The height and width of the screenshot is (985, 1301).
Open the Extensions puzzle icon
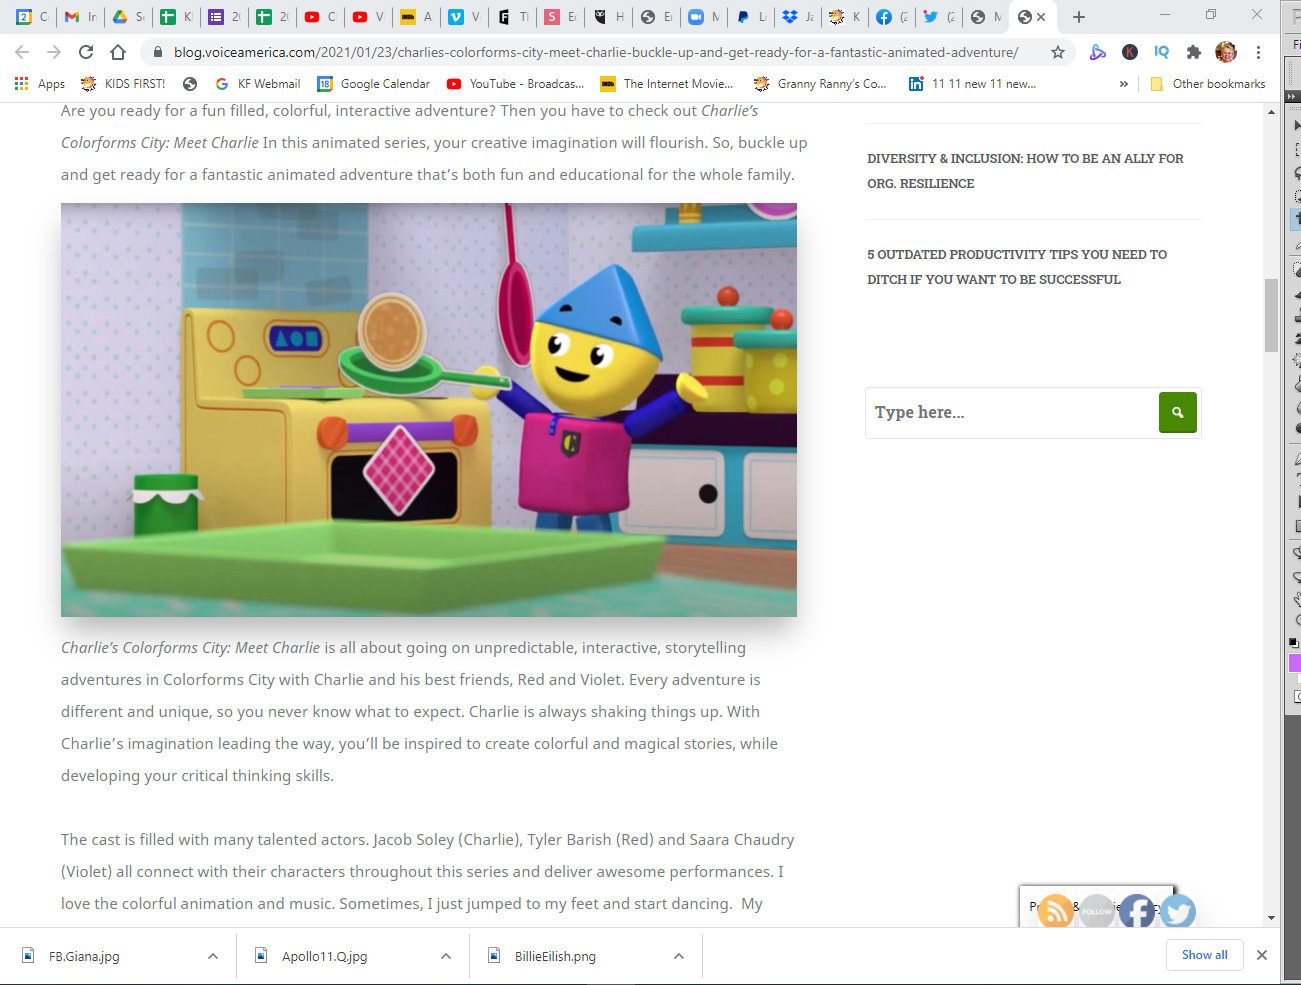1193,52
